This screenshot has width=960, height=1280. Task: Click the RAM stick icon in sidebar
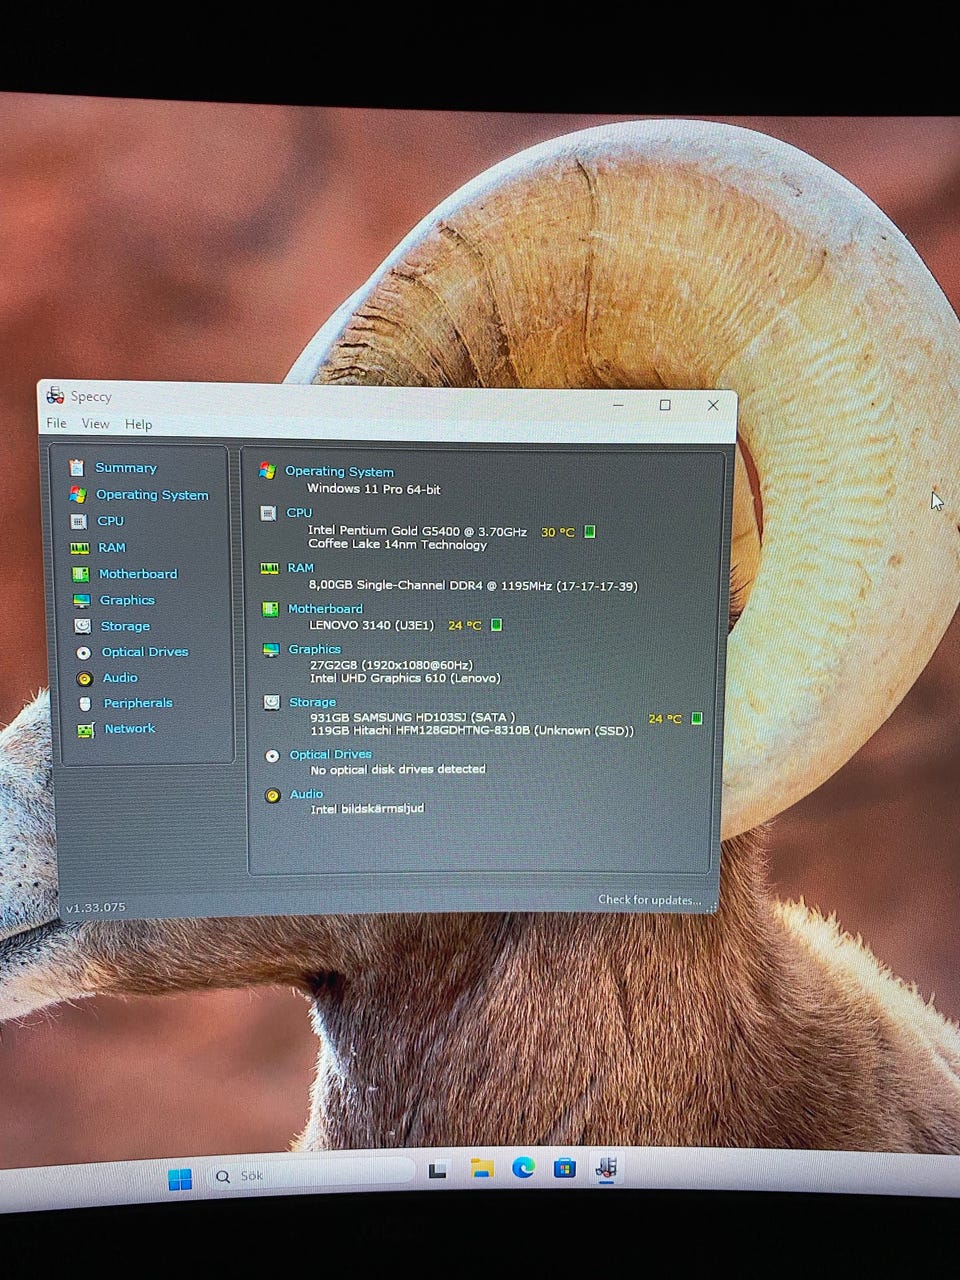(80, 548)
